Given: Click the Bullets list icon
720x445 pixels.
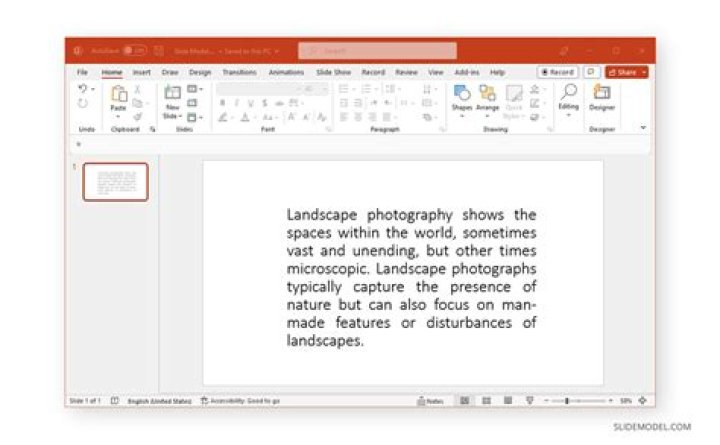Looking at the screenshot, I should (343, 89).
